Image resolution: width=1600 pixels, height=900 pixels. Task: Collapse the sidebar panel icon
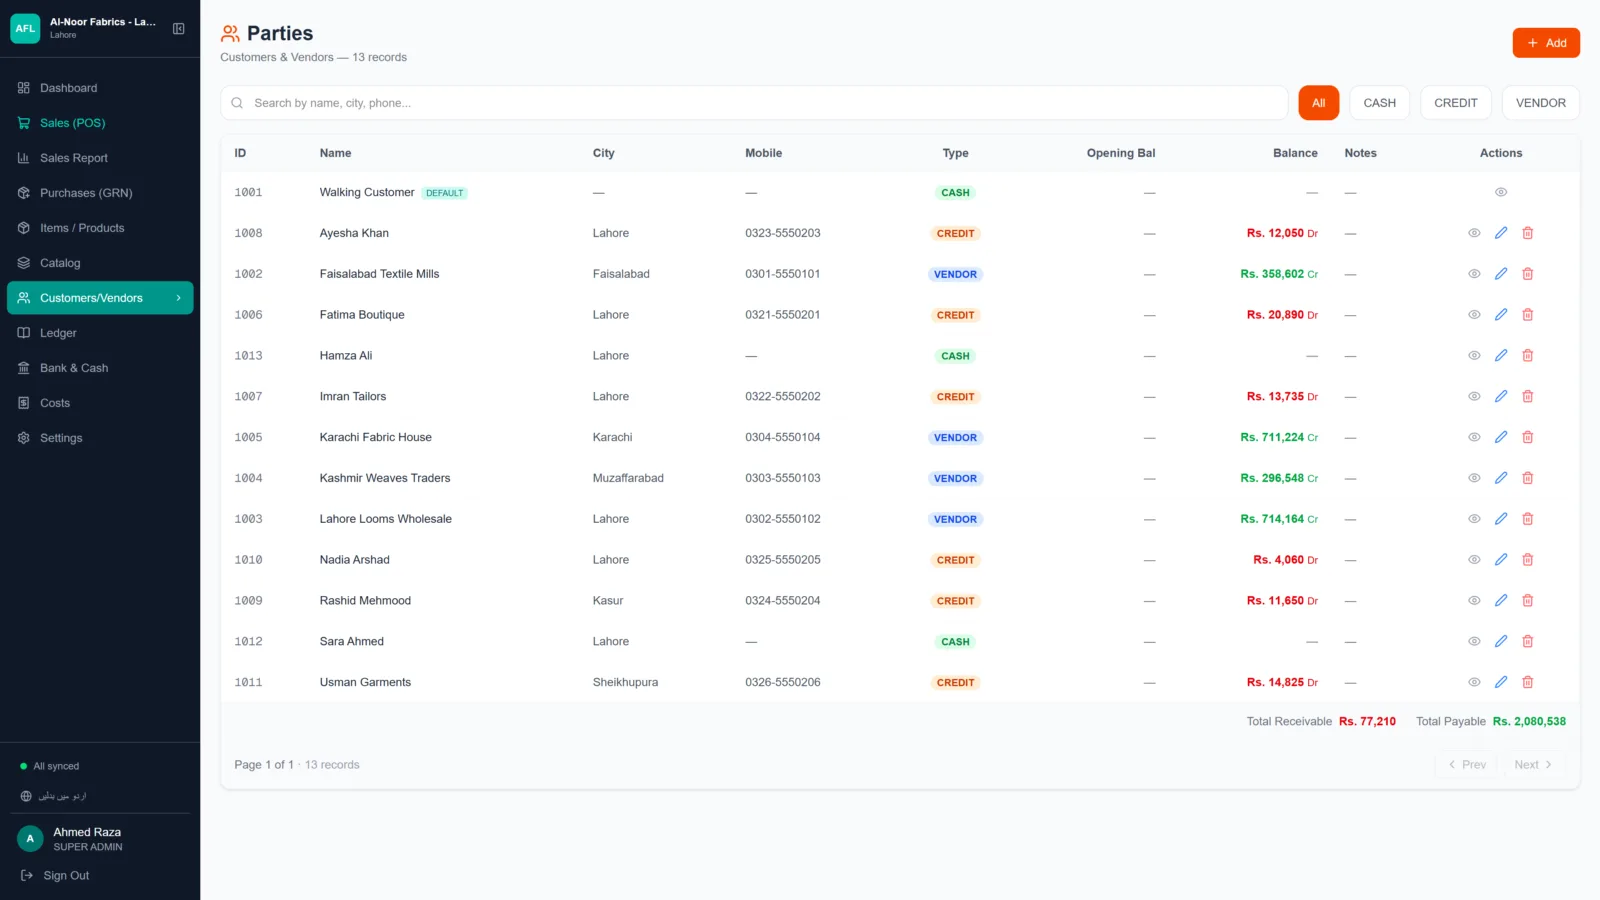click(x=179, y=29)
